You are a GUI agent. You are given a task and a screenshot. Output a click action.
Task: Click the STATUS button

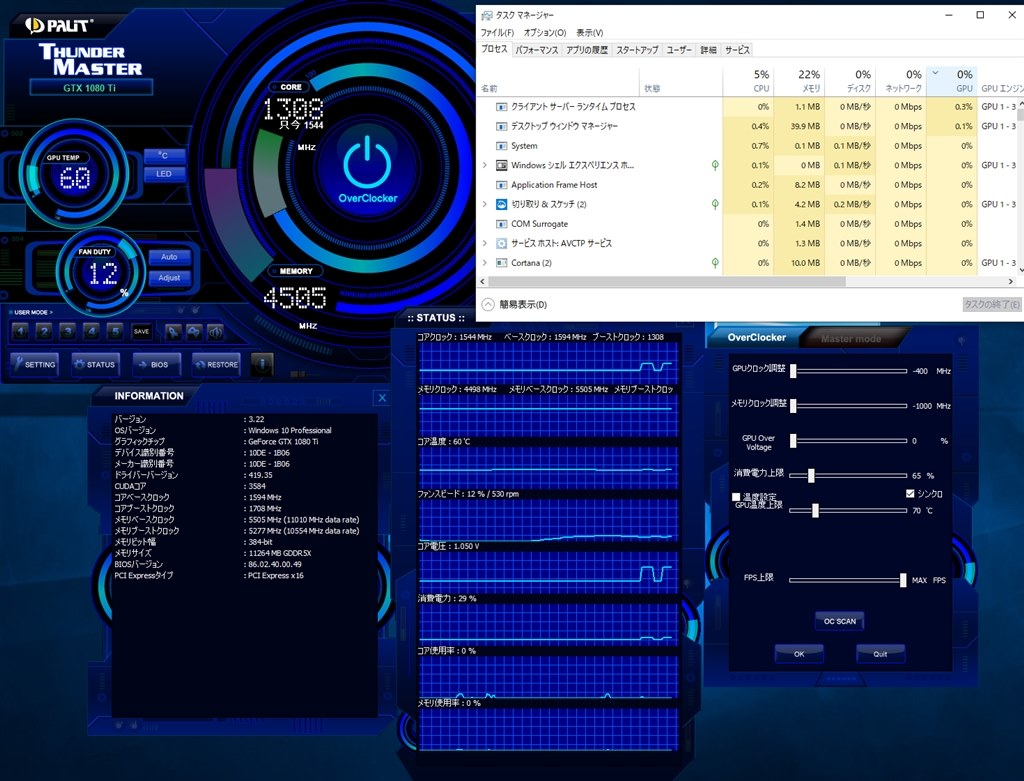coord(95,364)
